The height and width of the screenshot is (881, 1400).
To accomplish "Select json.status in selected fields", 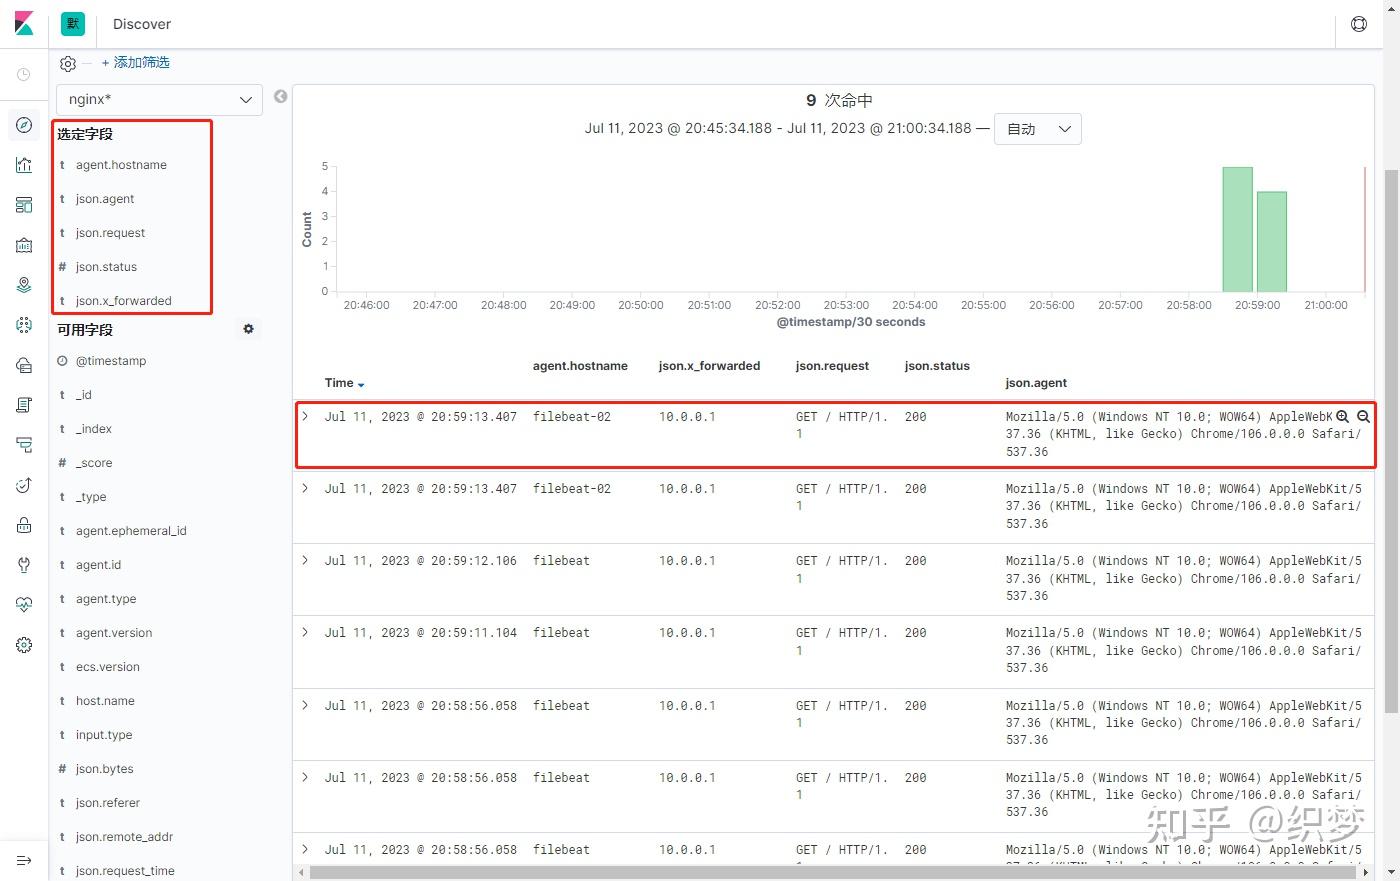I will tap(106, 267).
